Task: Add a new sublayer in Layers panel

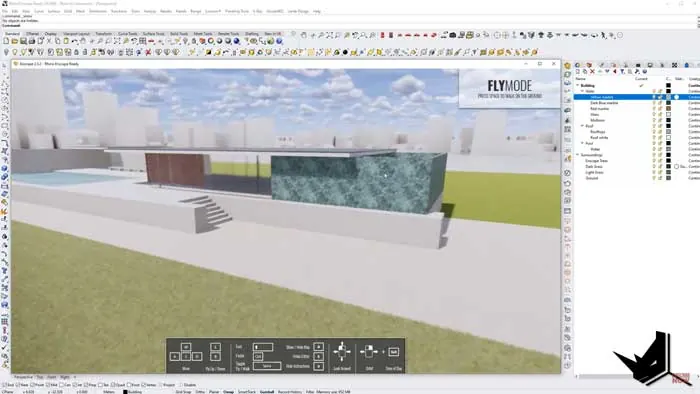Action: (x=585, y=71)
